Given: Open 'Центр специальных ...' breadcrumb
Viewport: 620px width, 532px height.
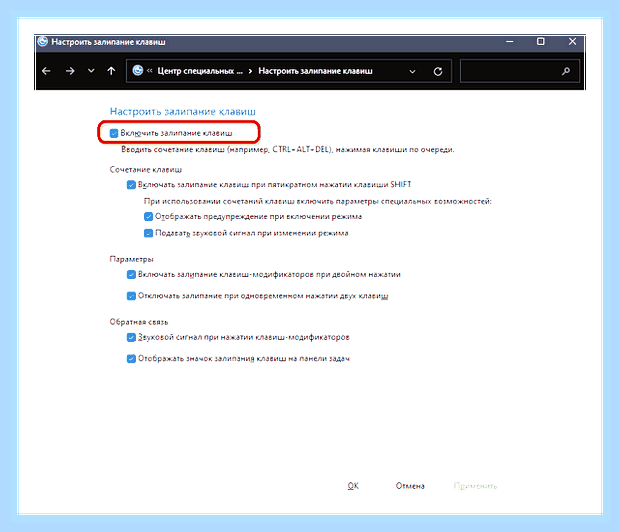Looking at the screenshot, I should point(200,71).
